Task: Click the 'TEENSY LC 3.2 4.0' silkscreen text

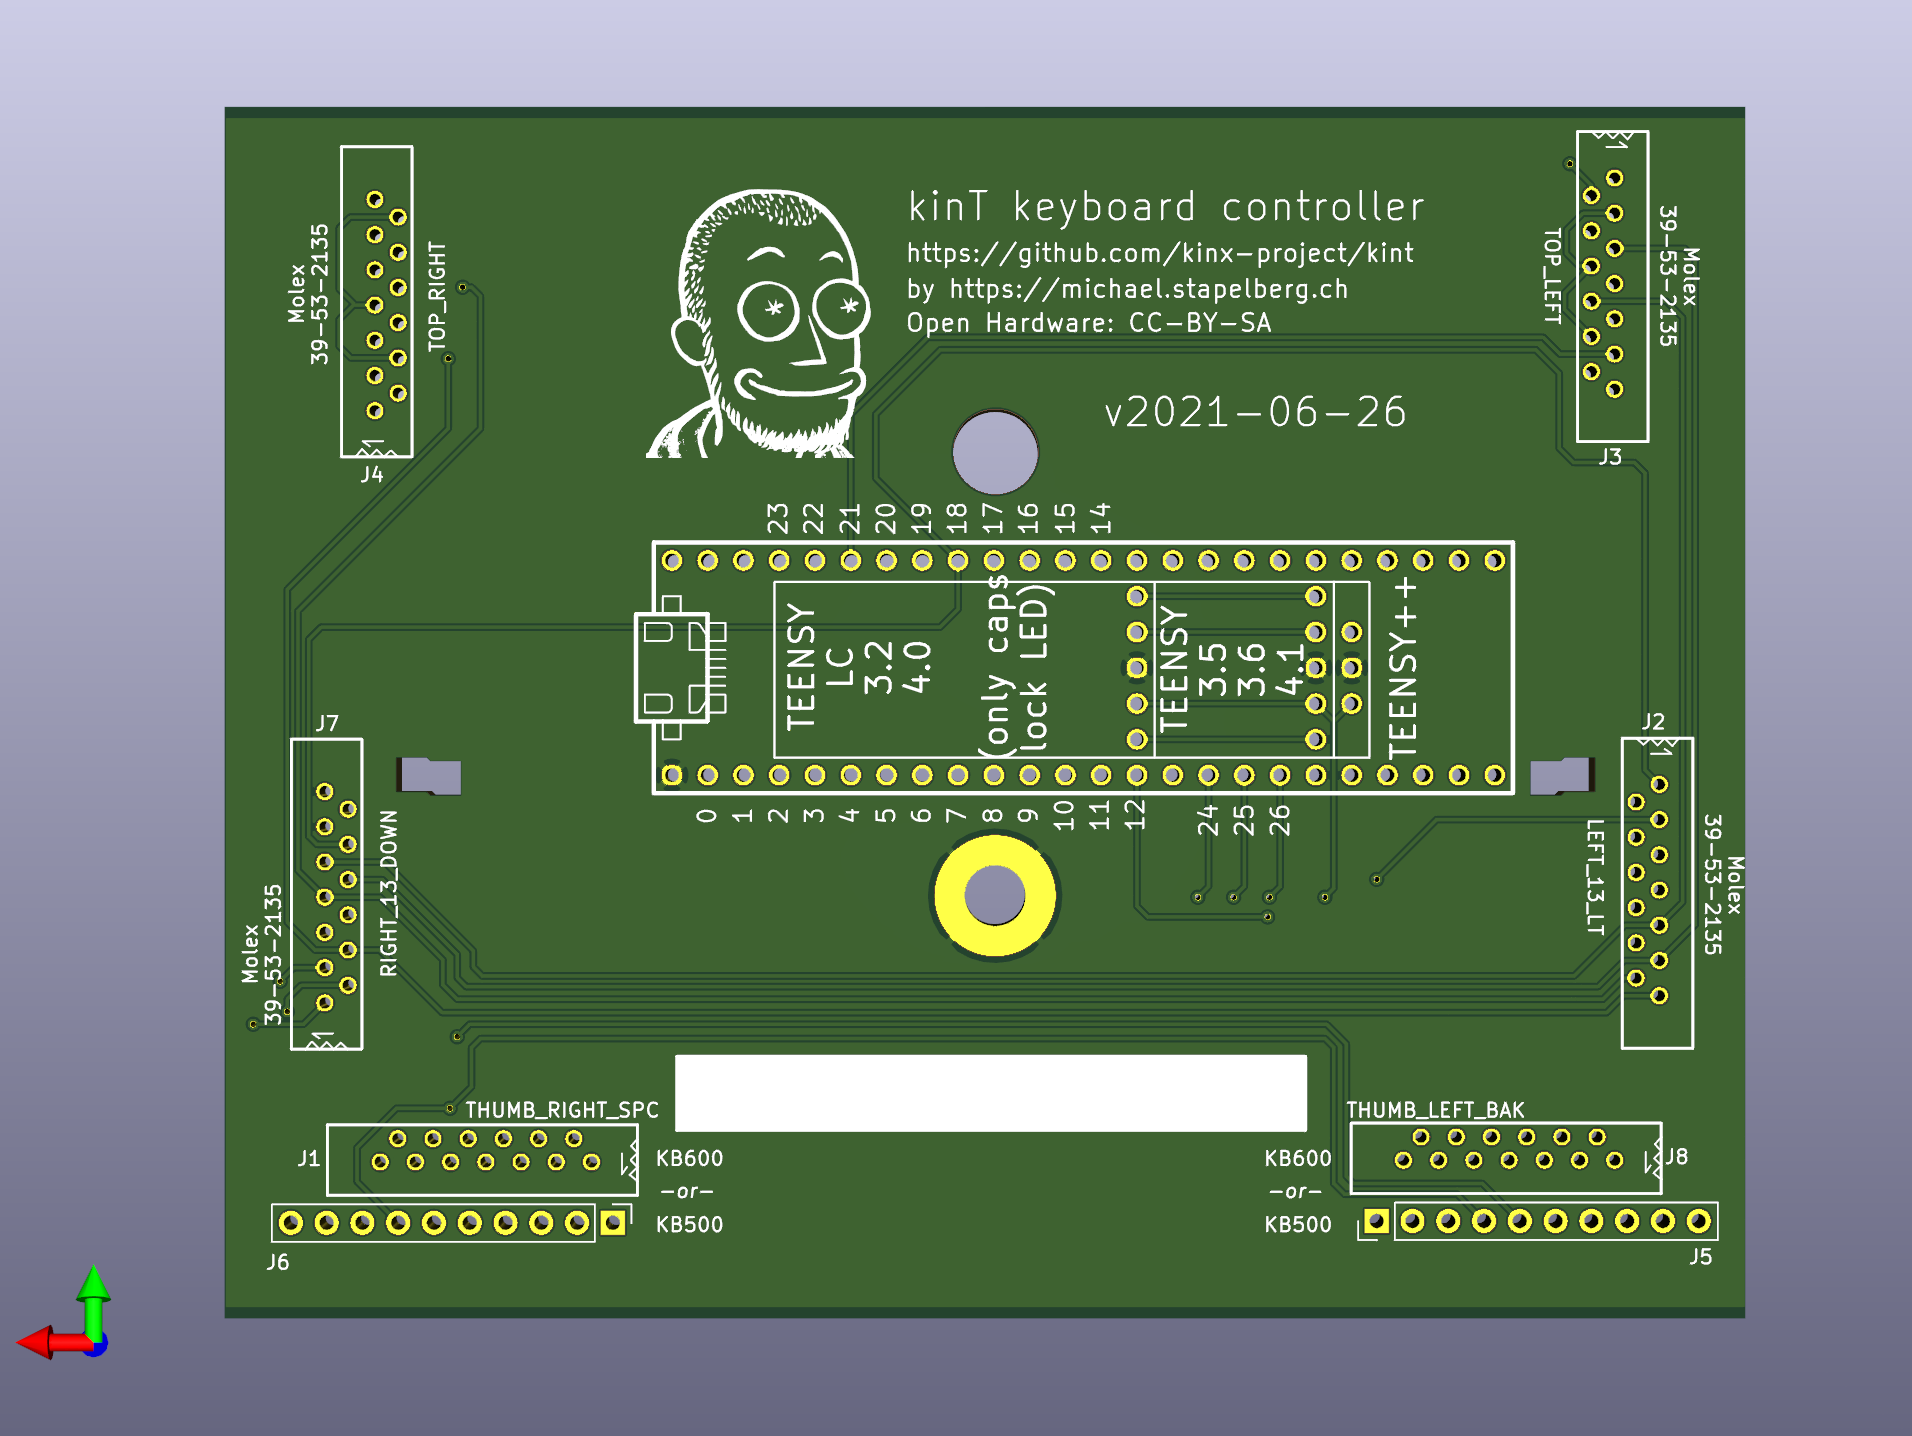Action: [858, 667]
